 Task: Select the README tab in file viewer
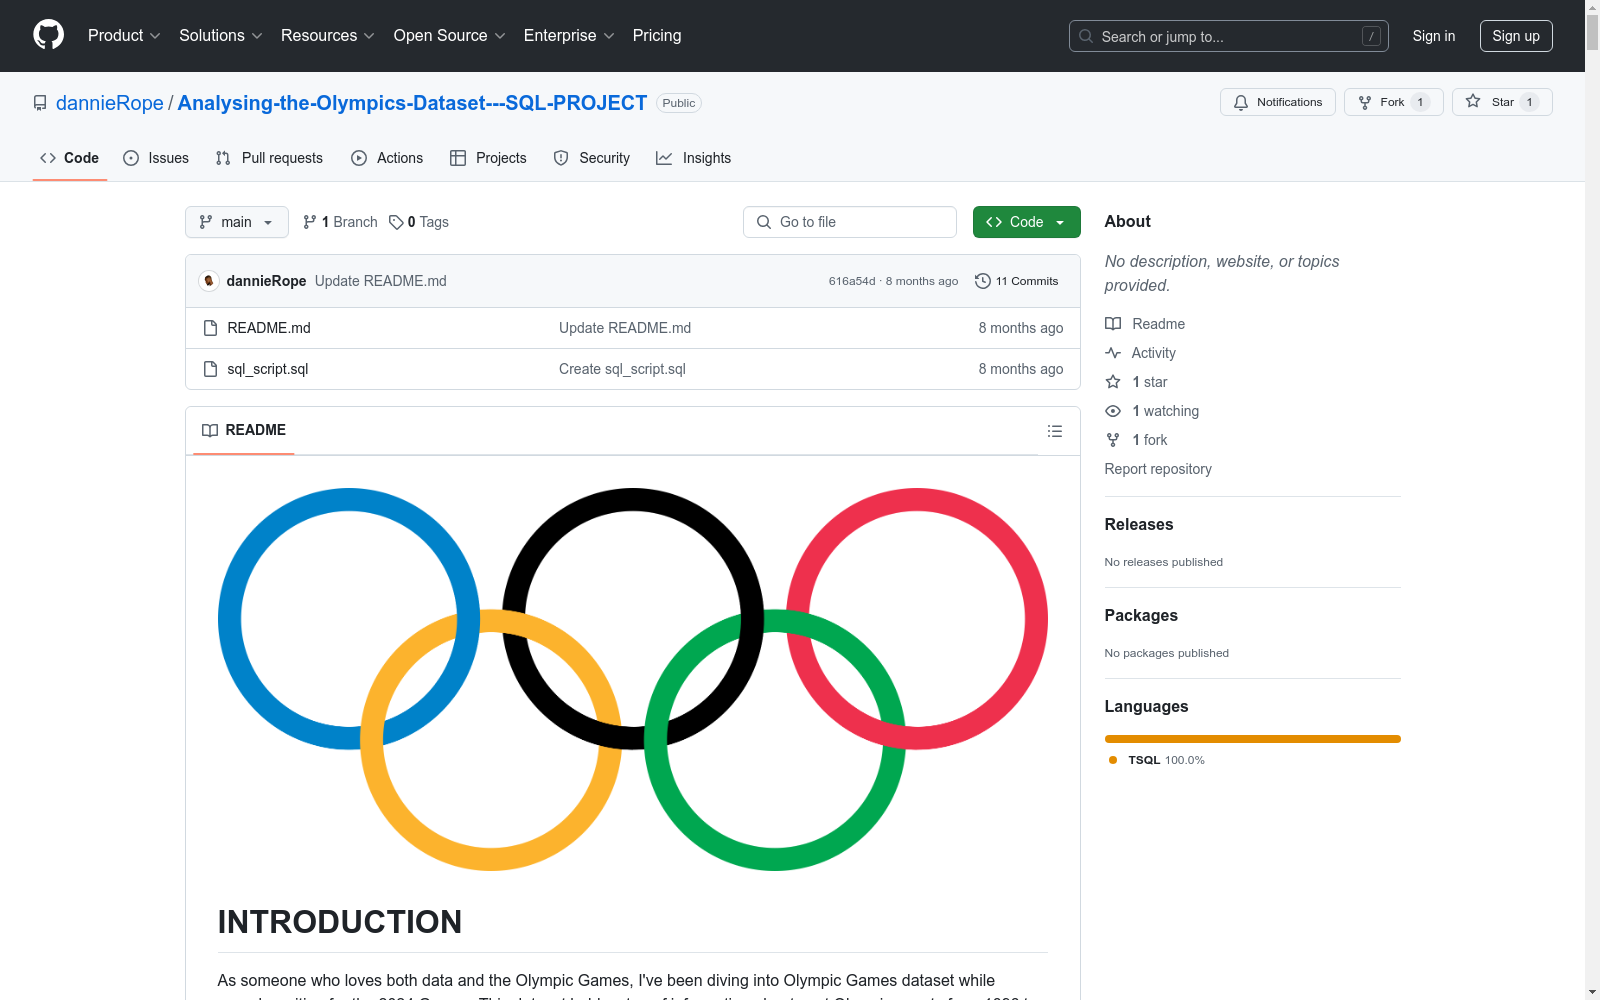pos(244,430)
